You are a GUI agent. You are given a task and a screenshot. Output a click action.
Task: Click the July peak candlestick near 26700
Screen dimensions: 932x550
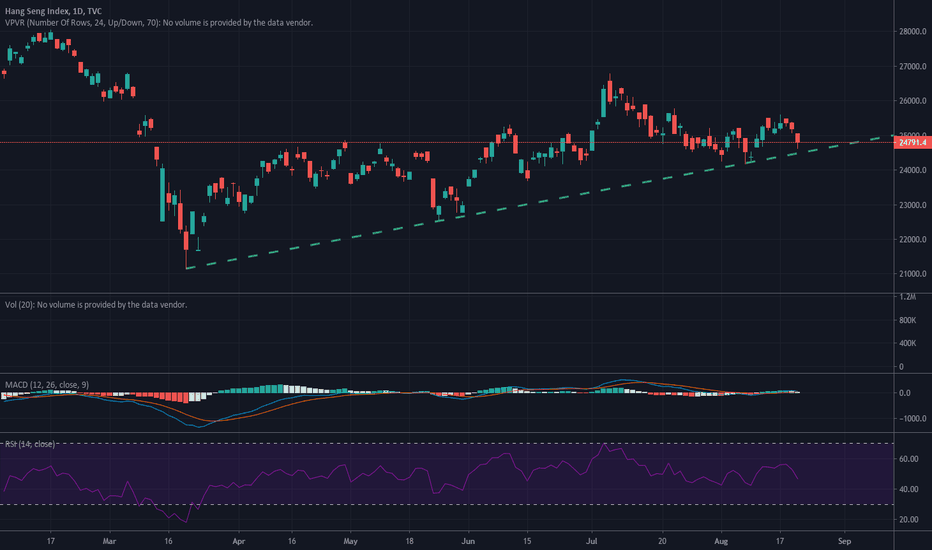(610, 90)
